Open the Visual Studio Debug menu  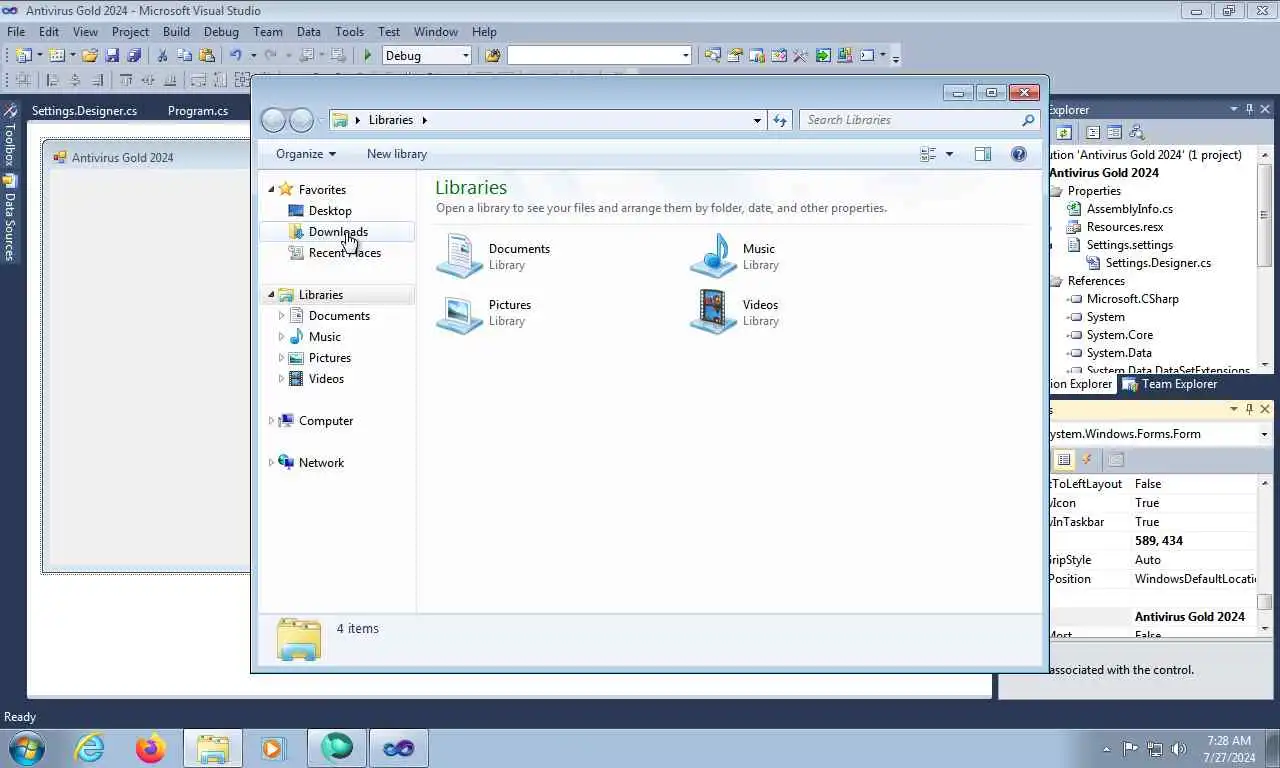221,32
